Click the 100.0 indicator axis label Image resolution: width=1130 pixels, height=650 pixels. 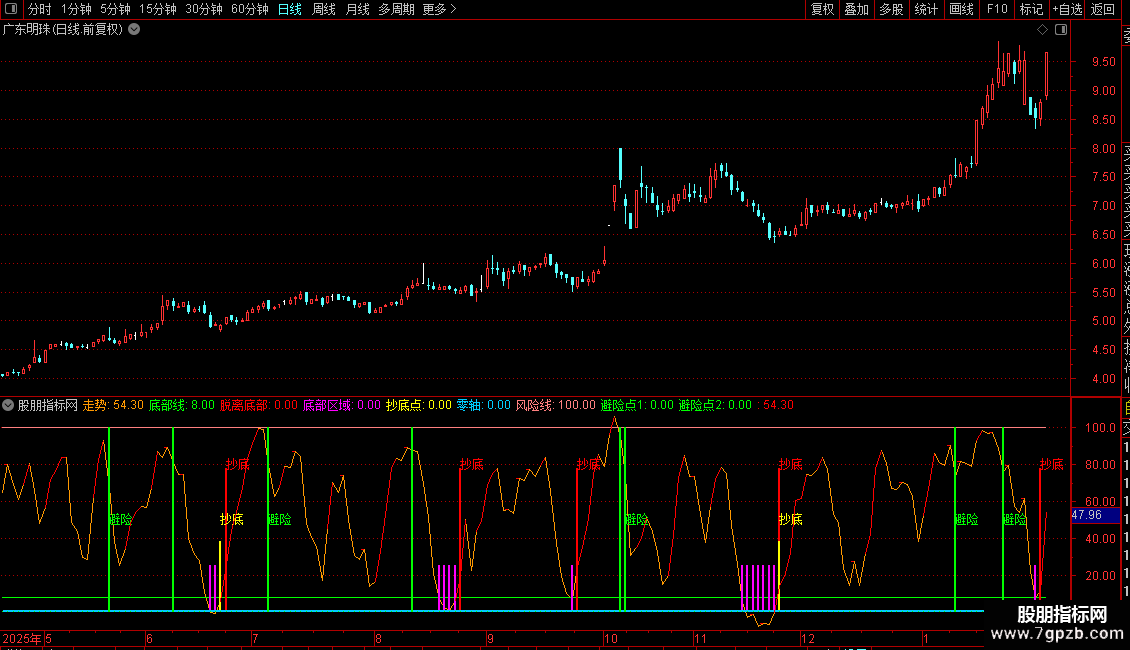(x=1101, y=427)
